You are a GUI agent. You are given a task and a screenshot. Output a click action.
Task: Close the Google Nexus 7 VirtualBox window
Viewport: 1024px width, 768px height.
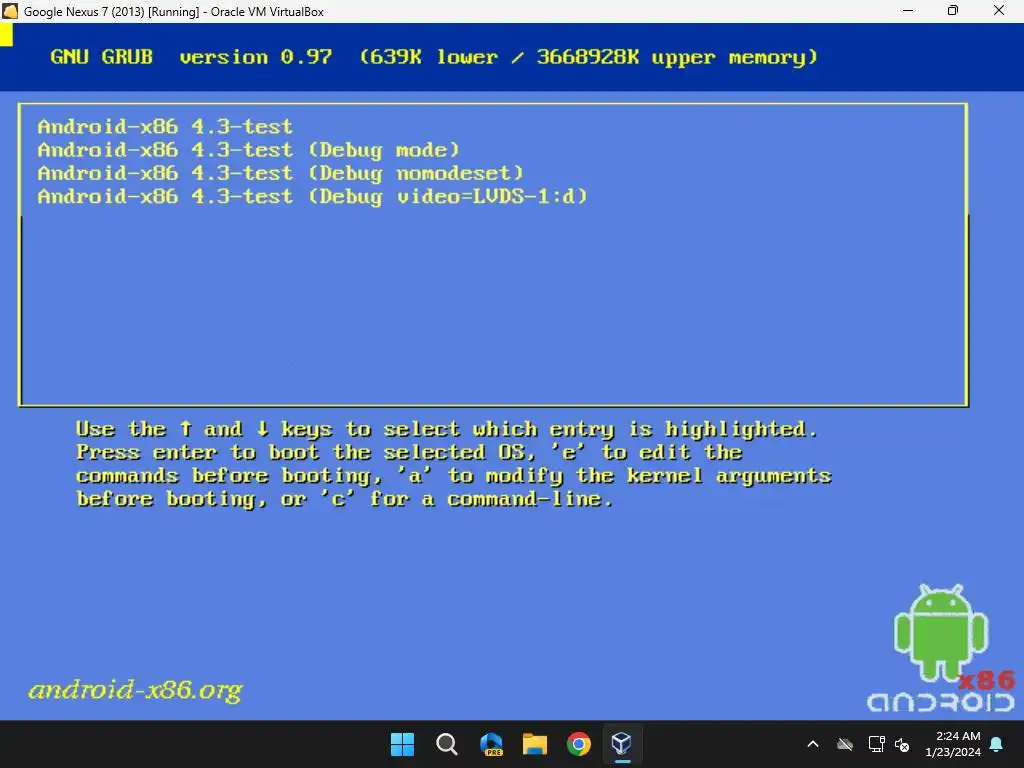999,11
